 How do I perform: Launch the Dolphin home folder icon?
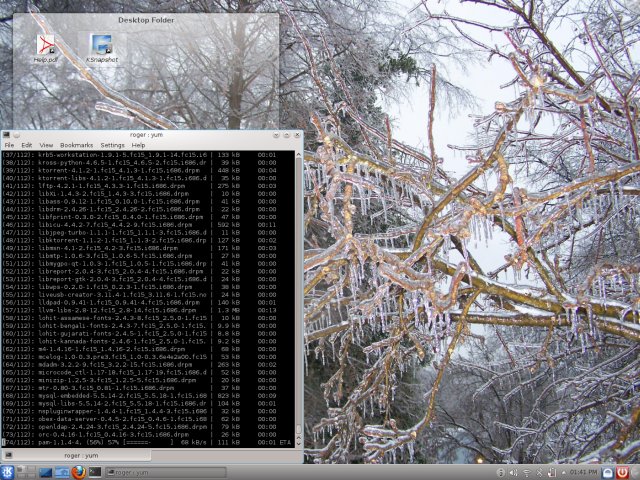pos(62,473)
